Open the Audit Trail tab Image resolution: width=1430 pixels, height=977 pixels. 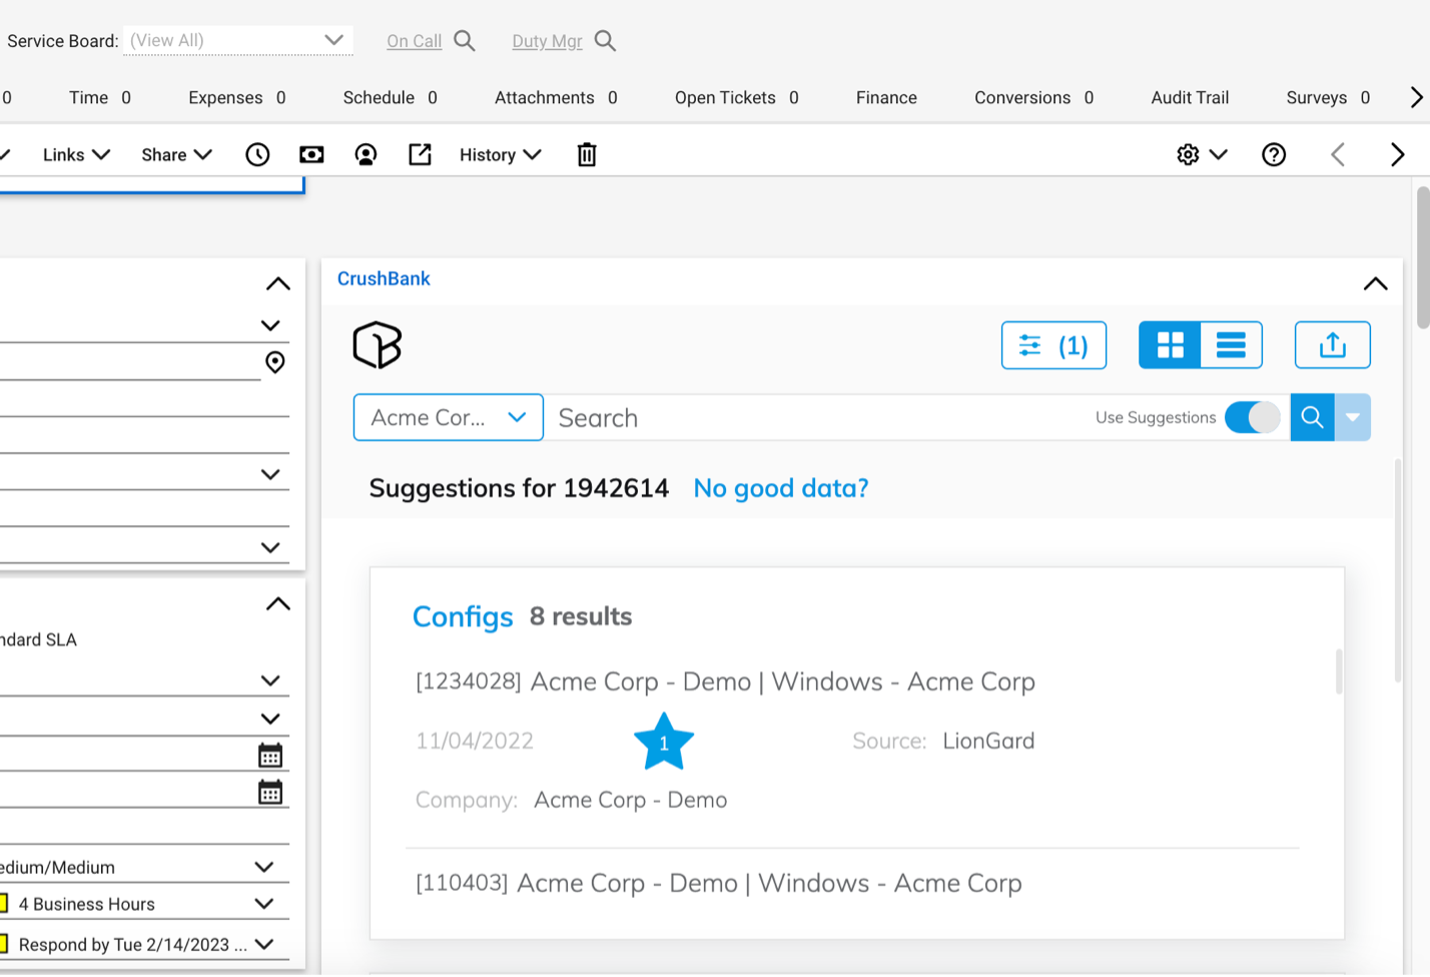pos(1190,97)
